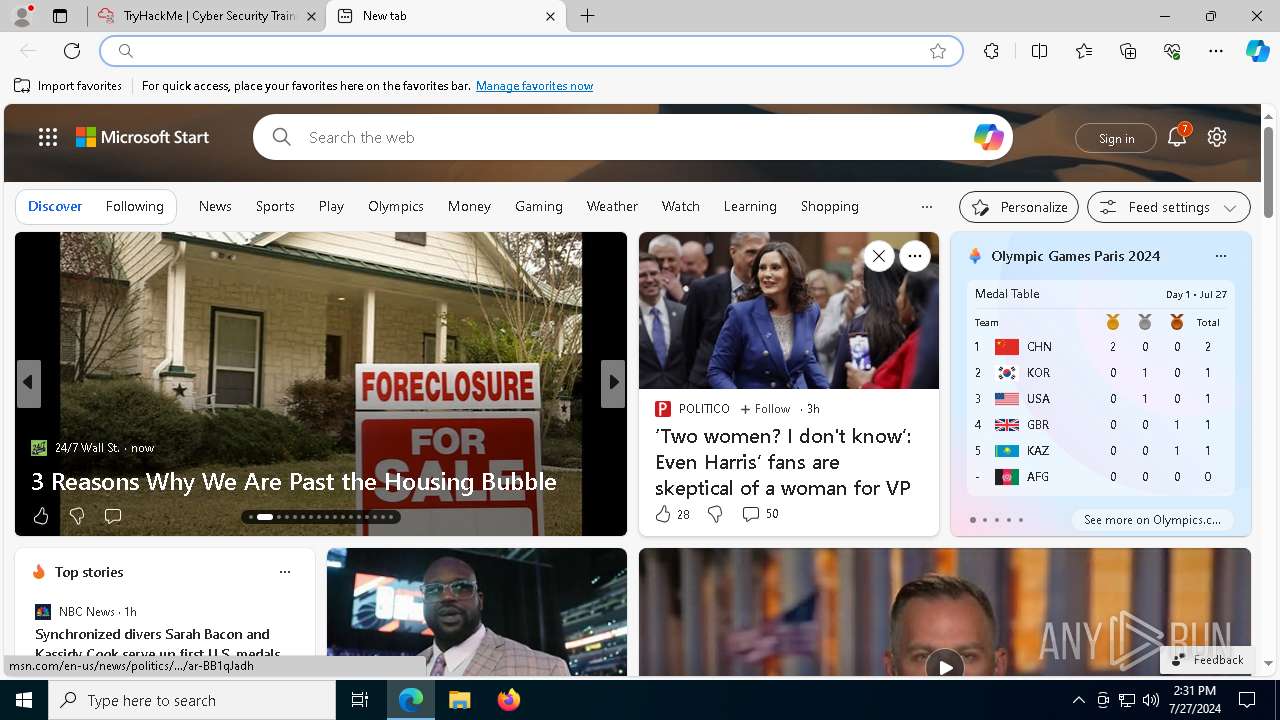Open the 50 comments on Politico article
This screenshot has width=1280, height=720.
[x=760, y=514]
